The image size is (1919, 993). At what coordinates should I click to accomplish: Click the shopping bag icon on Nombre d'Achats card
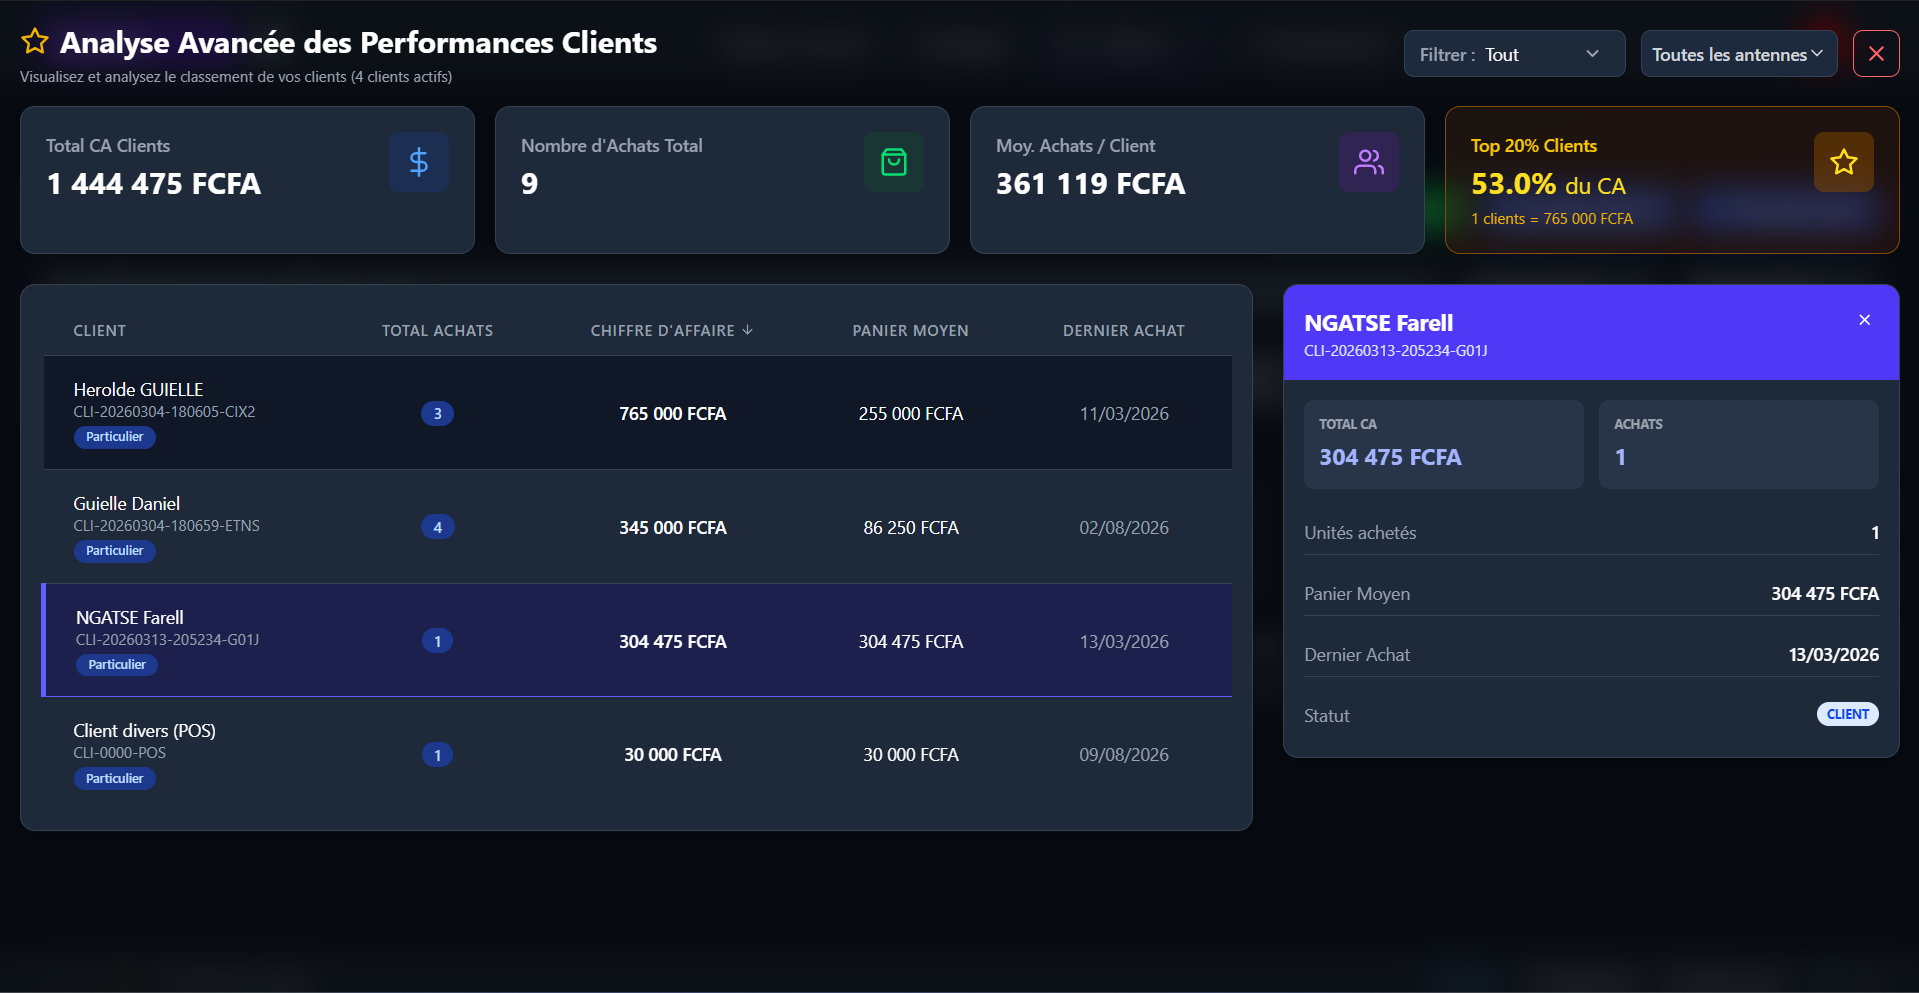(894, 162)
